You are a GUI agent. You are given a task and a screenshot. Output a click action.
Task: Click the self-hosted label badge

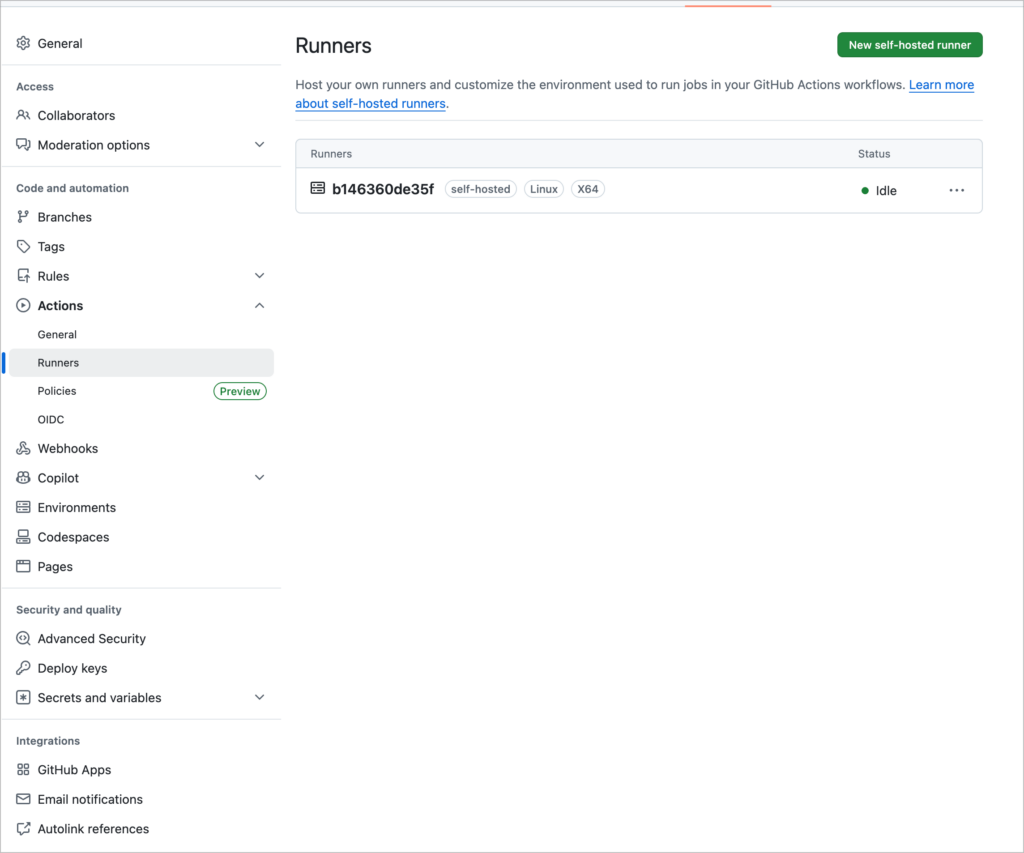point(481,189)
